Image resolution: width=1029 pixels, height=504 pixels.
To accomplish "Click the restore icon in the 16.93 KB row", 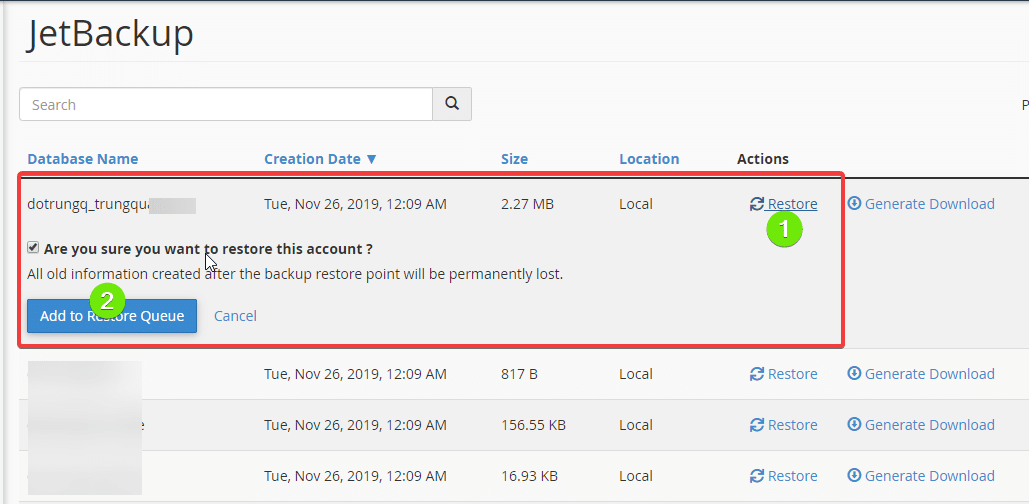I will point(757,476).
